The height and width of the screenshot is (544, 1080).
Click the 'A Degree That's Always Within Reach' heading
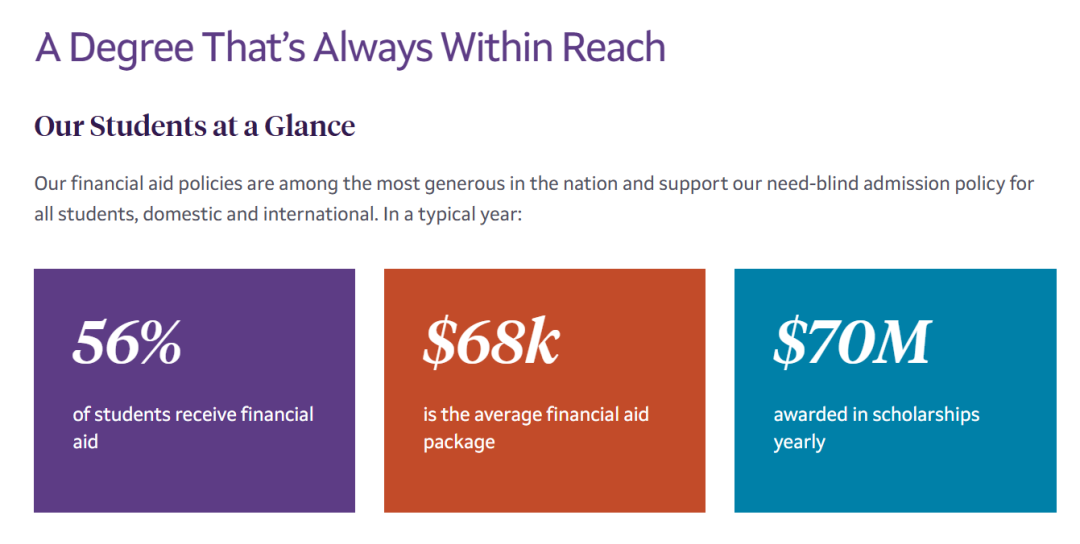tap(350, 48)
